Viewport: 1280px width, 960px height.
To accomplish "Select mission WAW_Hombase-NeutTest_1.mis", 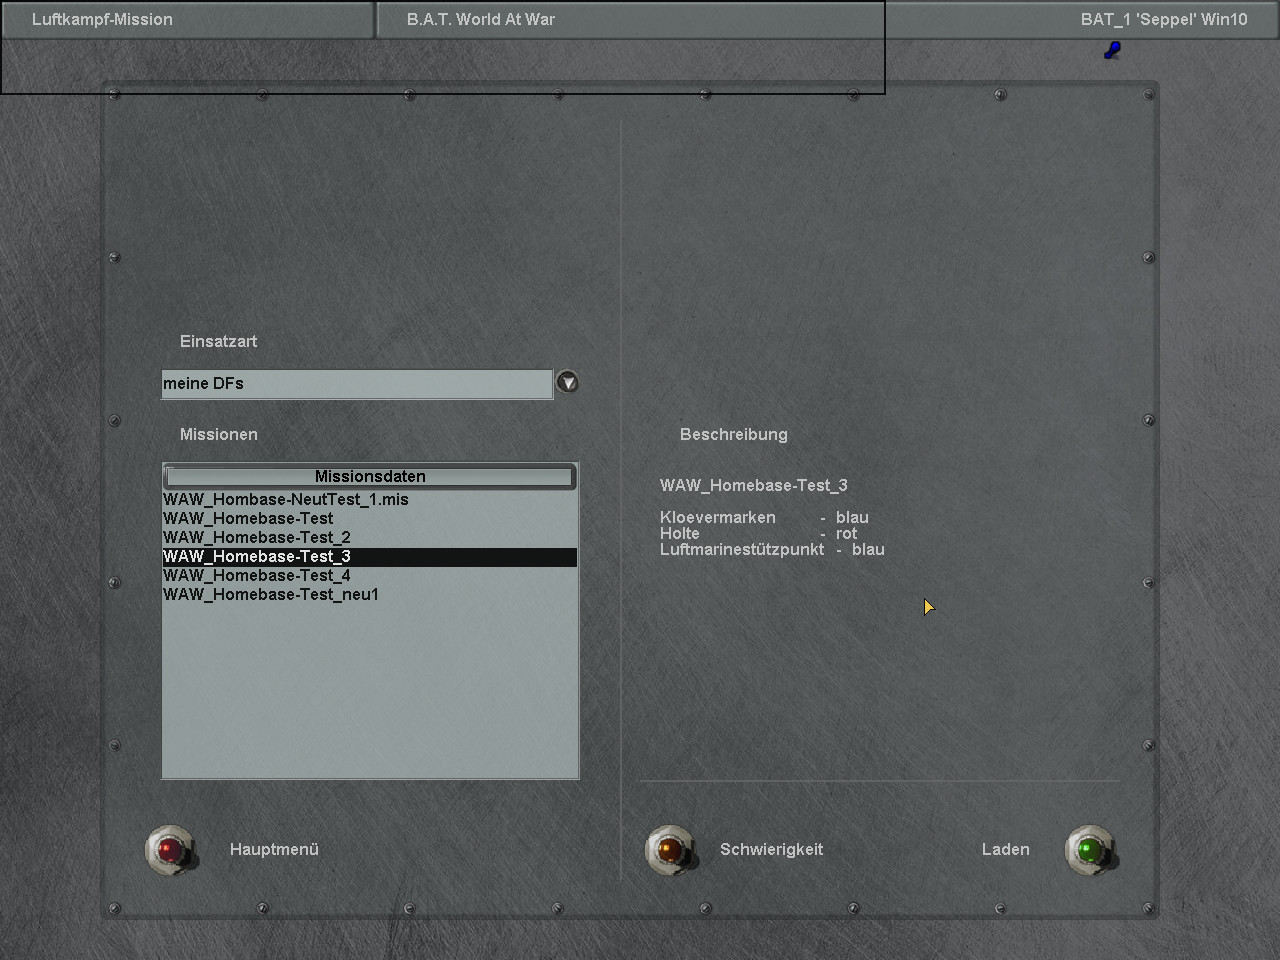I will click(370, 499).
